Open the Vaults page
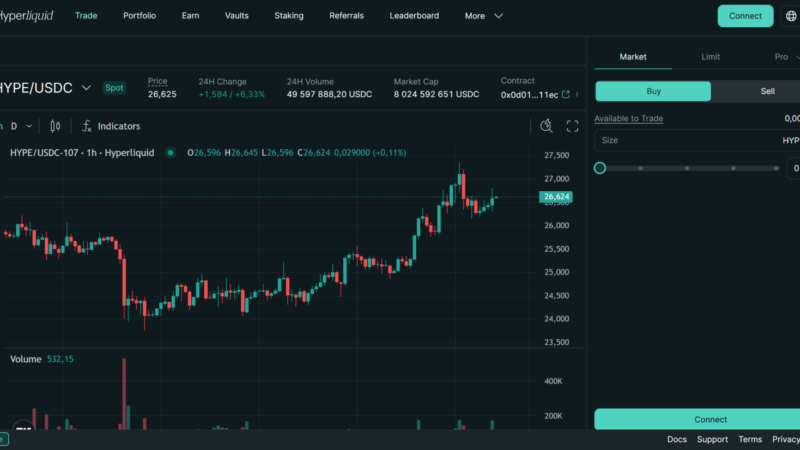 click(237, 16)
